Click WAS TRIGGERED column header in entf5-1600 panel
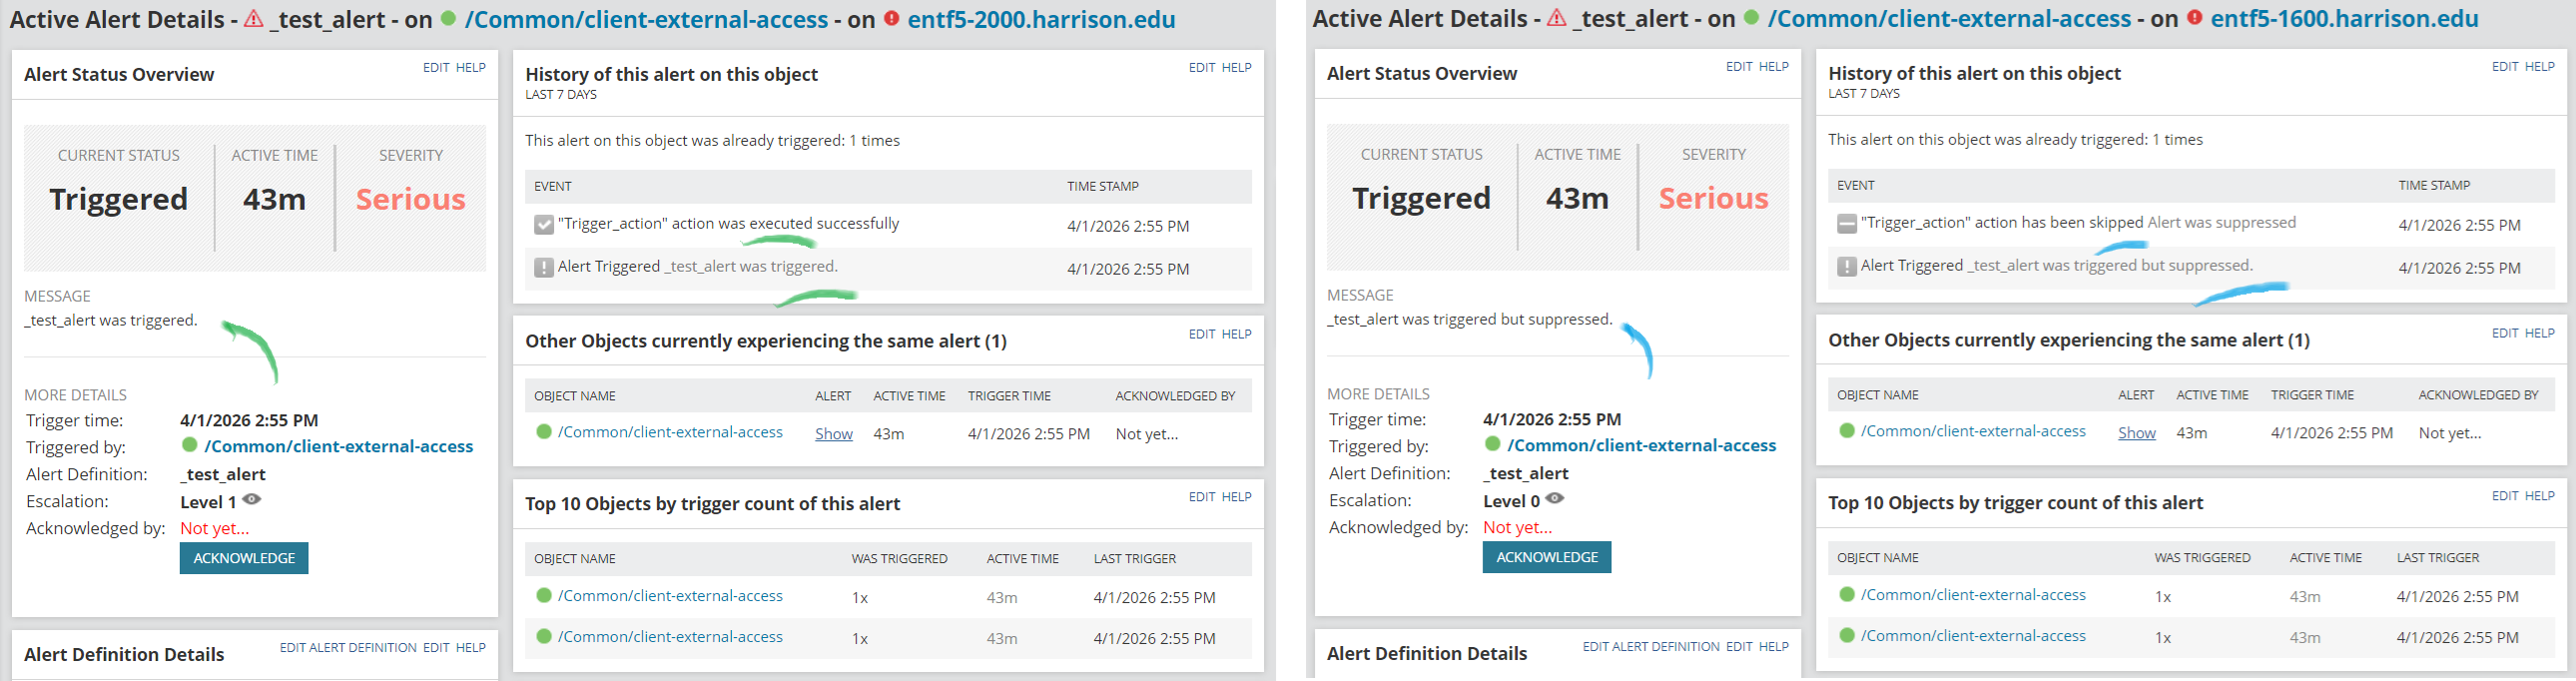Screen dimensions: 2576x681 (2202, 558)
